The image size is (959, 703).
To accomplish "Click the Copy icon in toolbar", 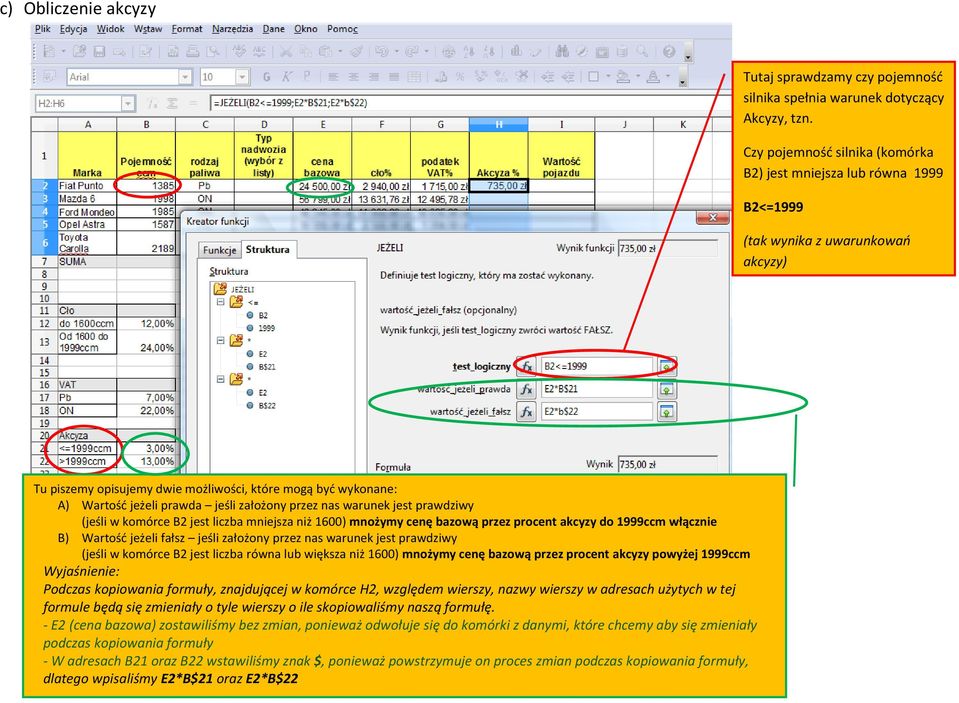I will [x=306, y=52].
